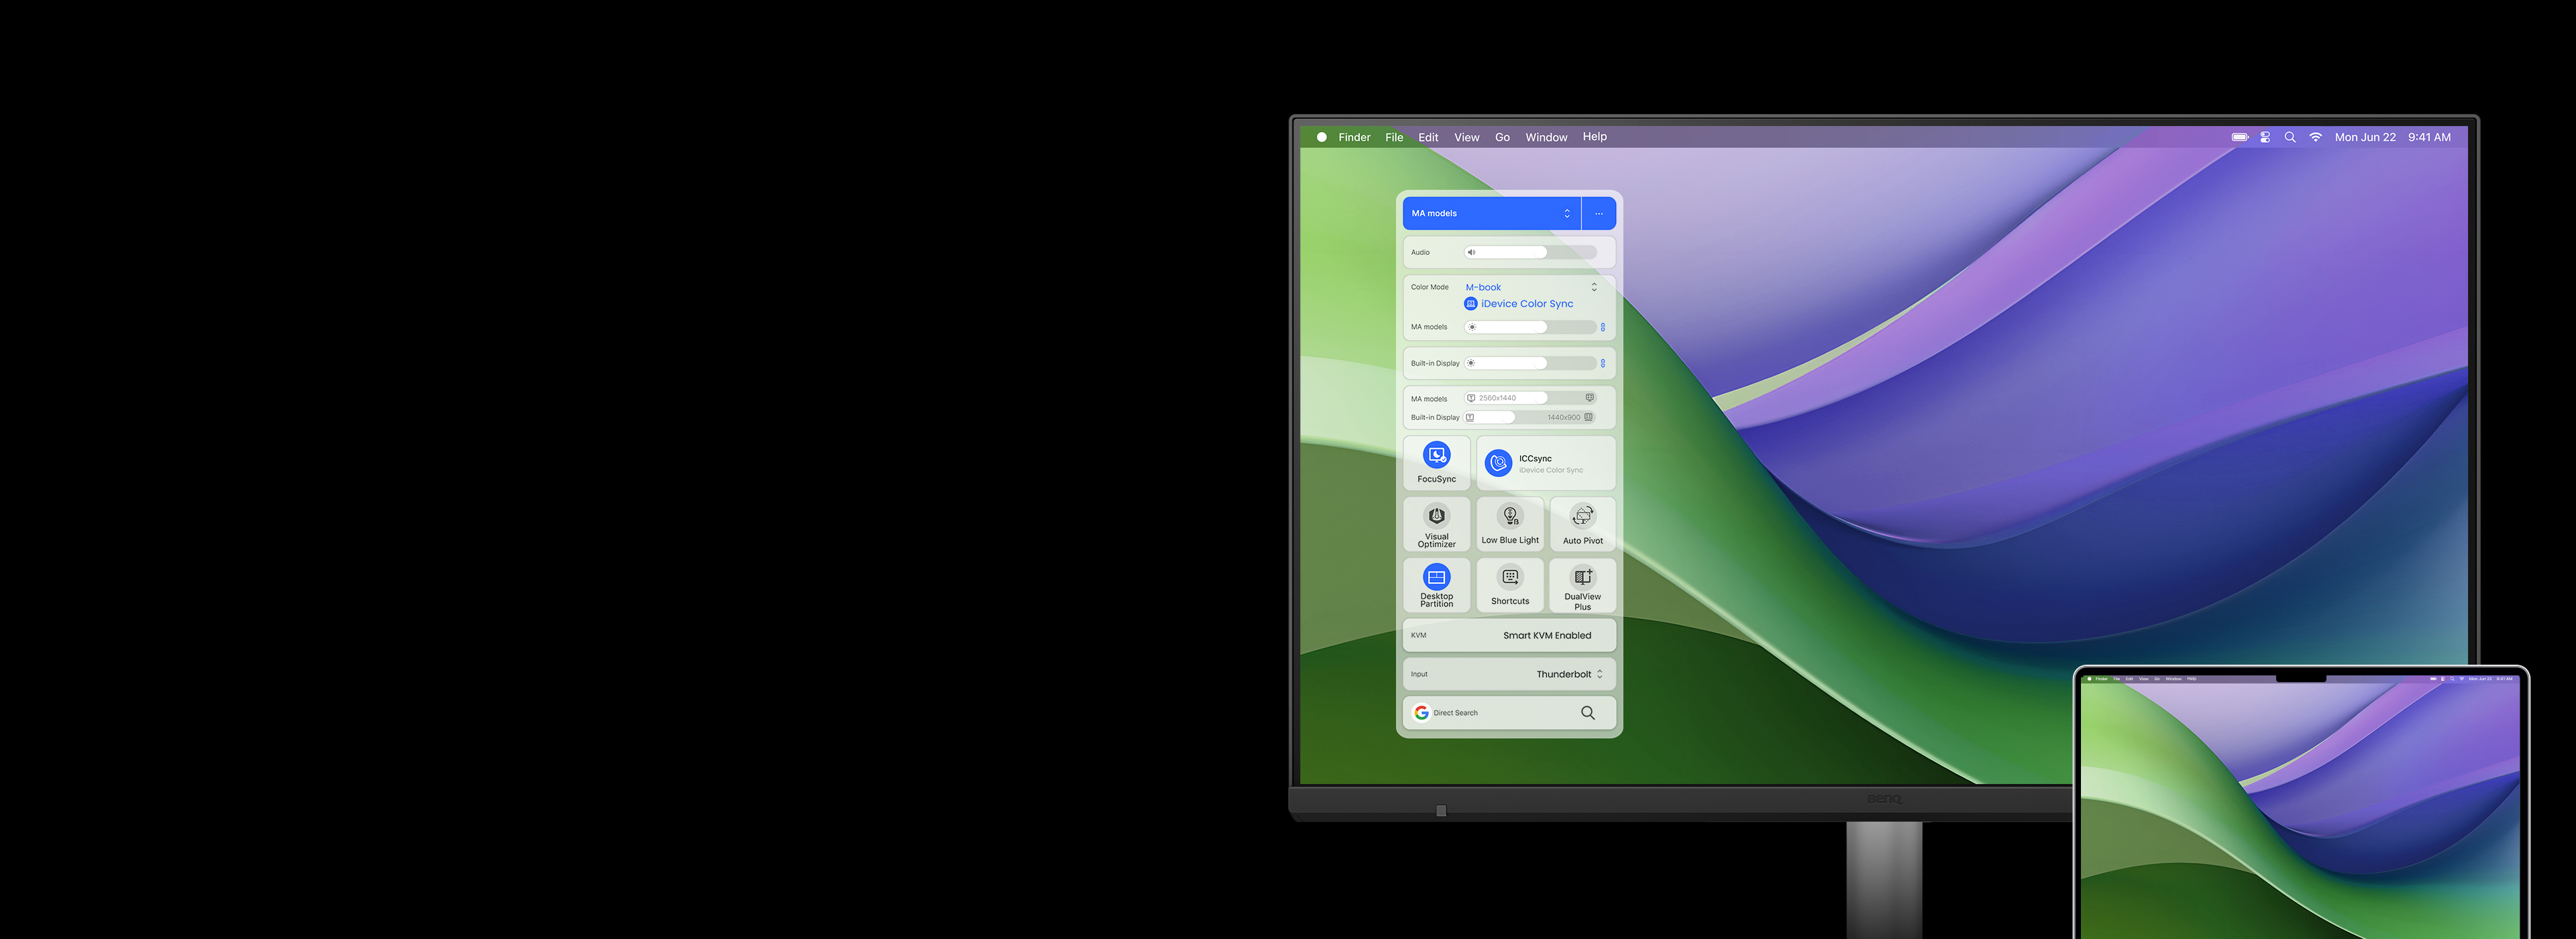Click the battery icon in menu bar
2576x939 pixels.
2240,137
